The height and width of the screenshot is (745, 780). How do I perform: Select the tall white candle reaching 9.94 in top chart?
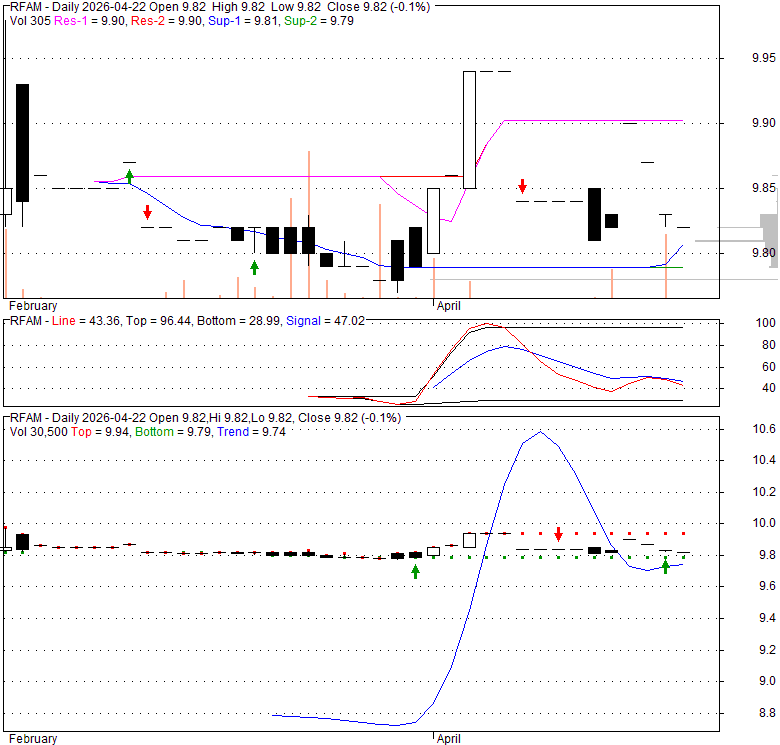pyautogui.click(x=469, y=130)
